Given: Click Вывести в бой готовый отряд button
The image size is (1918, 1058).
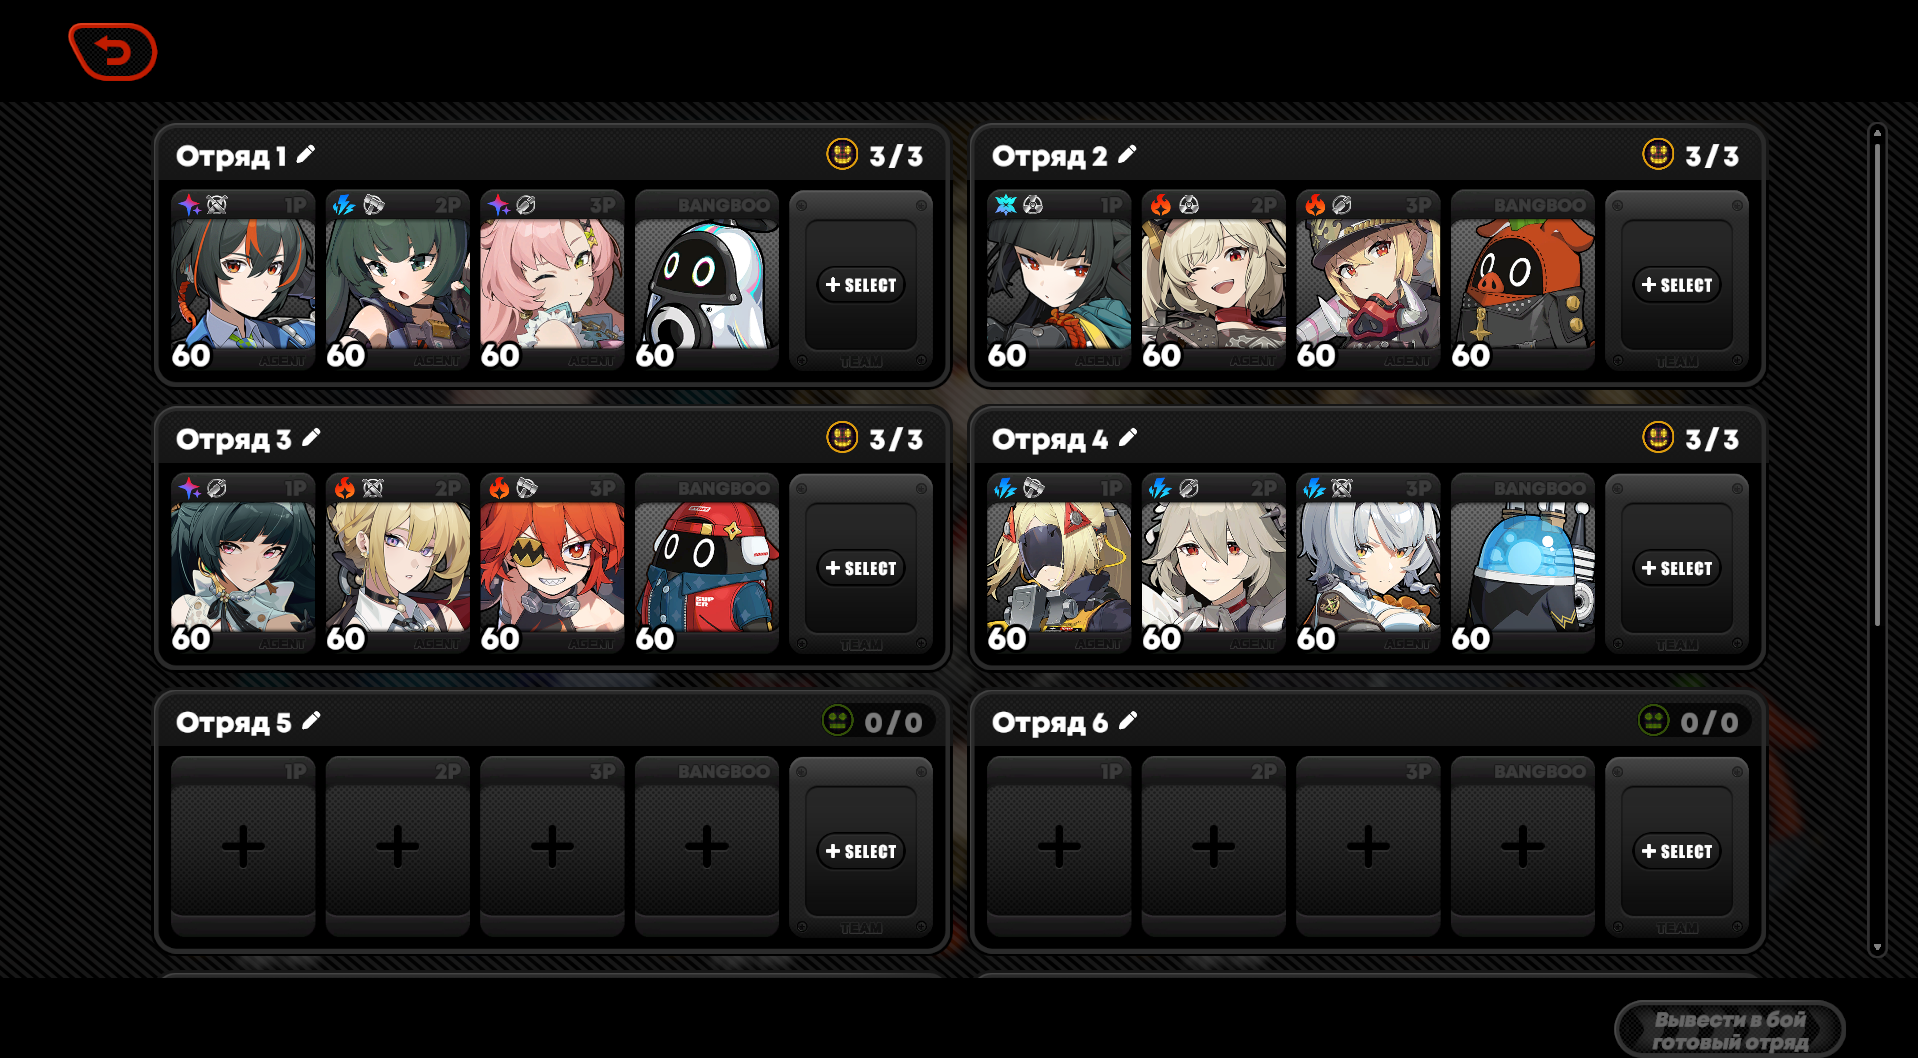Looking at the screenshot, I should point(1730,1030).
